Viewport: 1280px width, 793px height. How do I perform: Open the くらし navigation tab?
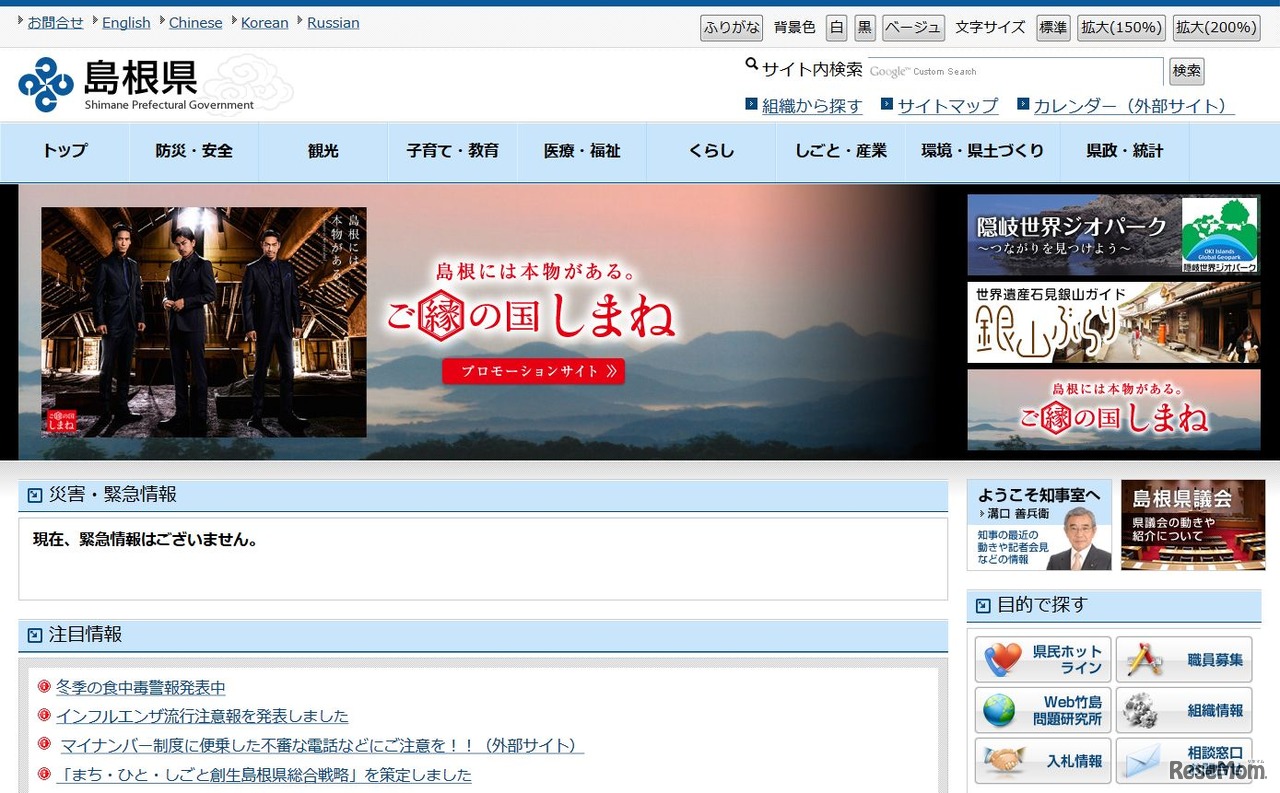[711, 151]
